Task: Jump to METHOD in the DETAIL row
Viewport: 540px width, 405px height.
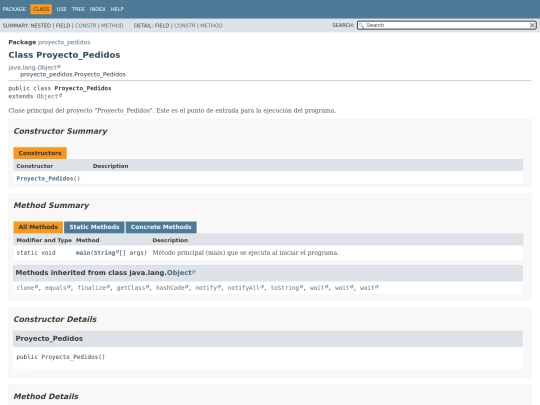Action: tap(211, 25)
